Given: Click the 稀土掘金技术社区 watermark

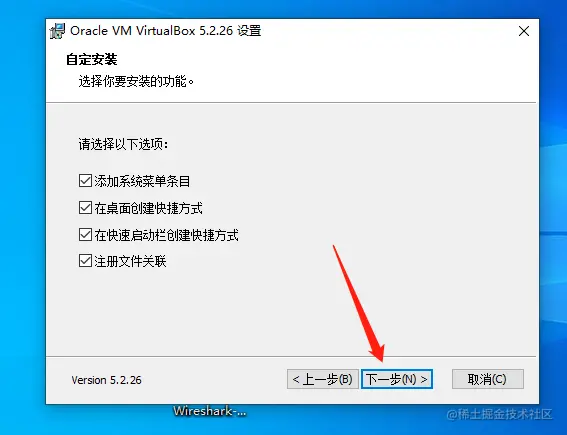Looking at the screenshot, I should pos(499,414).
